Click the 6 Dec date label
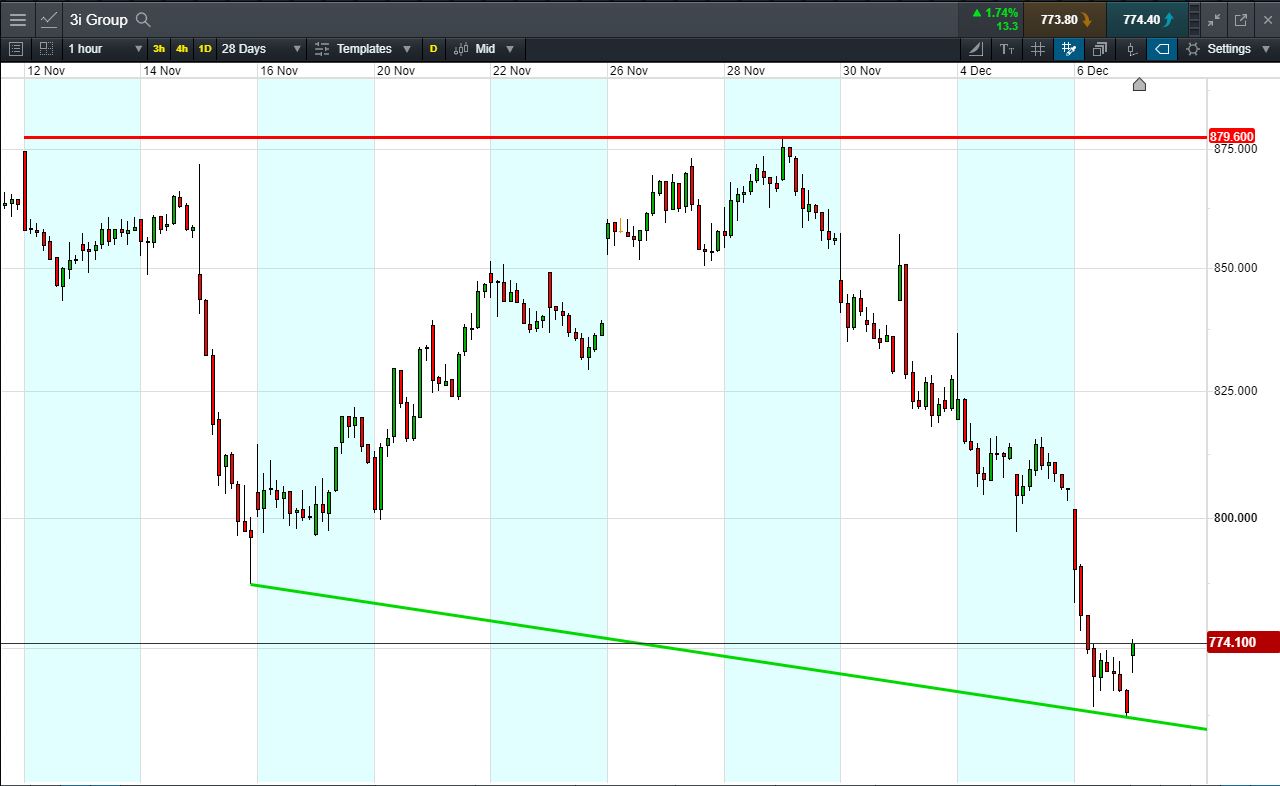The width and height of the screenshot is (1280, 786). tap(1093, 71)
